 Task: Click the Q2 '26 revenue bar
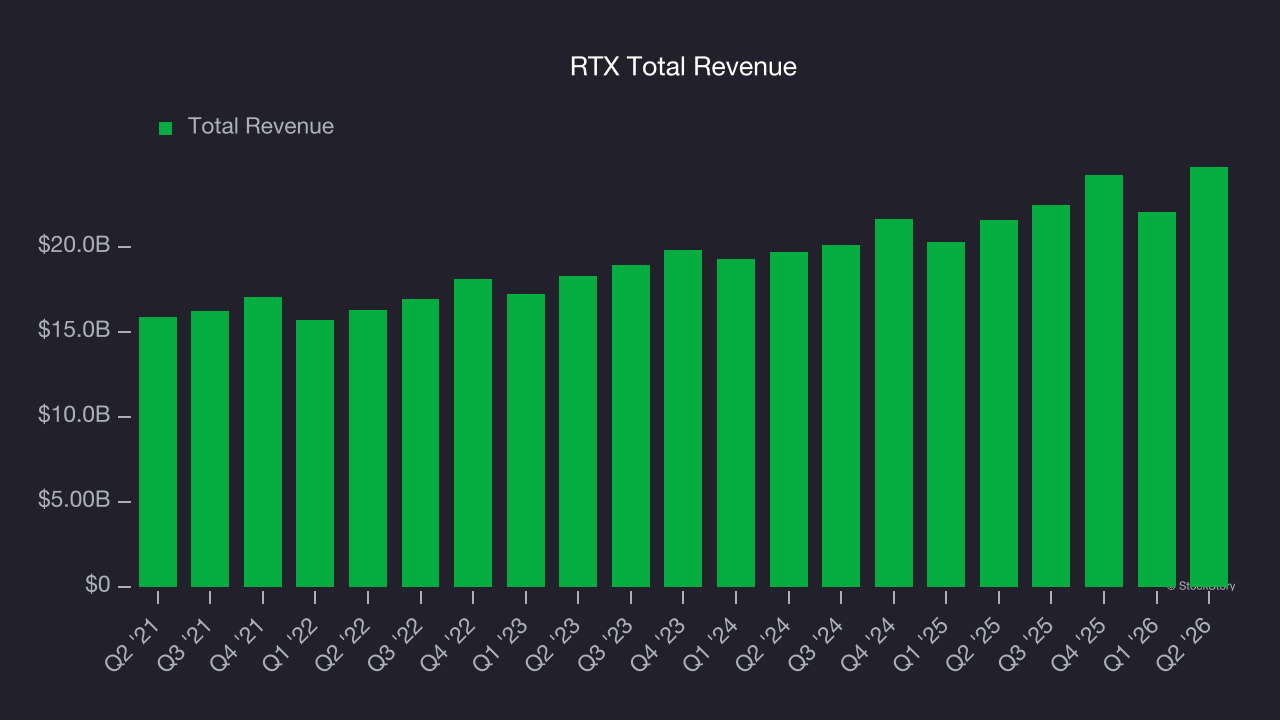tap(1209, 377)
